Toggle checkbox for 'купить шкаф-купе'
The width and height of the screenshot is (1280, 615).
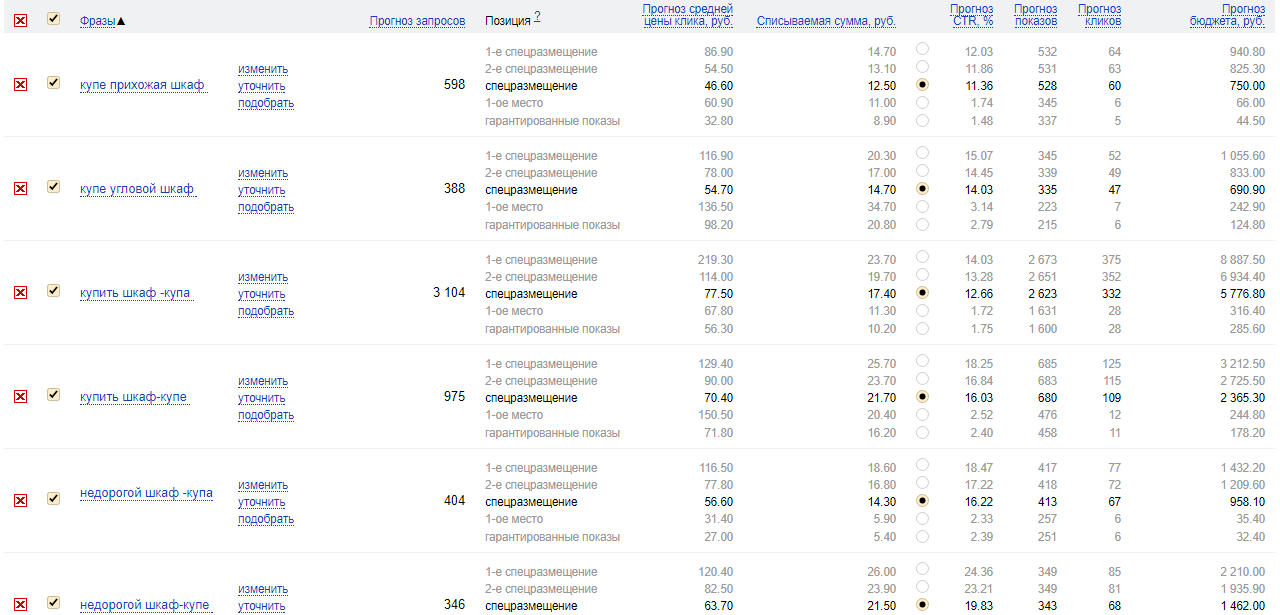click(x=53, y=395)
